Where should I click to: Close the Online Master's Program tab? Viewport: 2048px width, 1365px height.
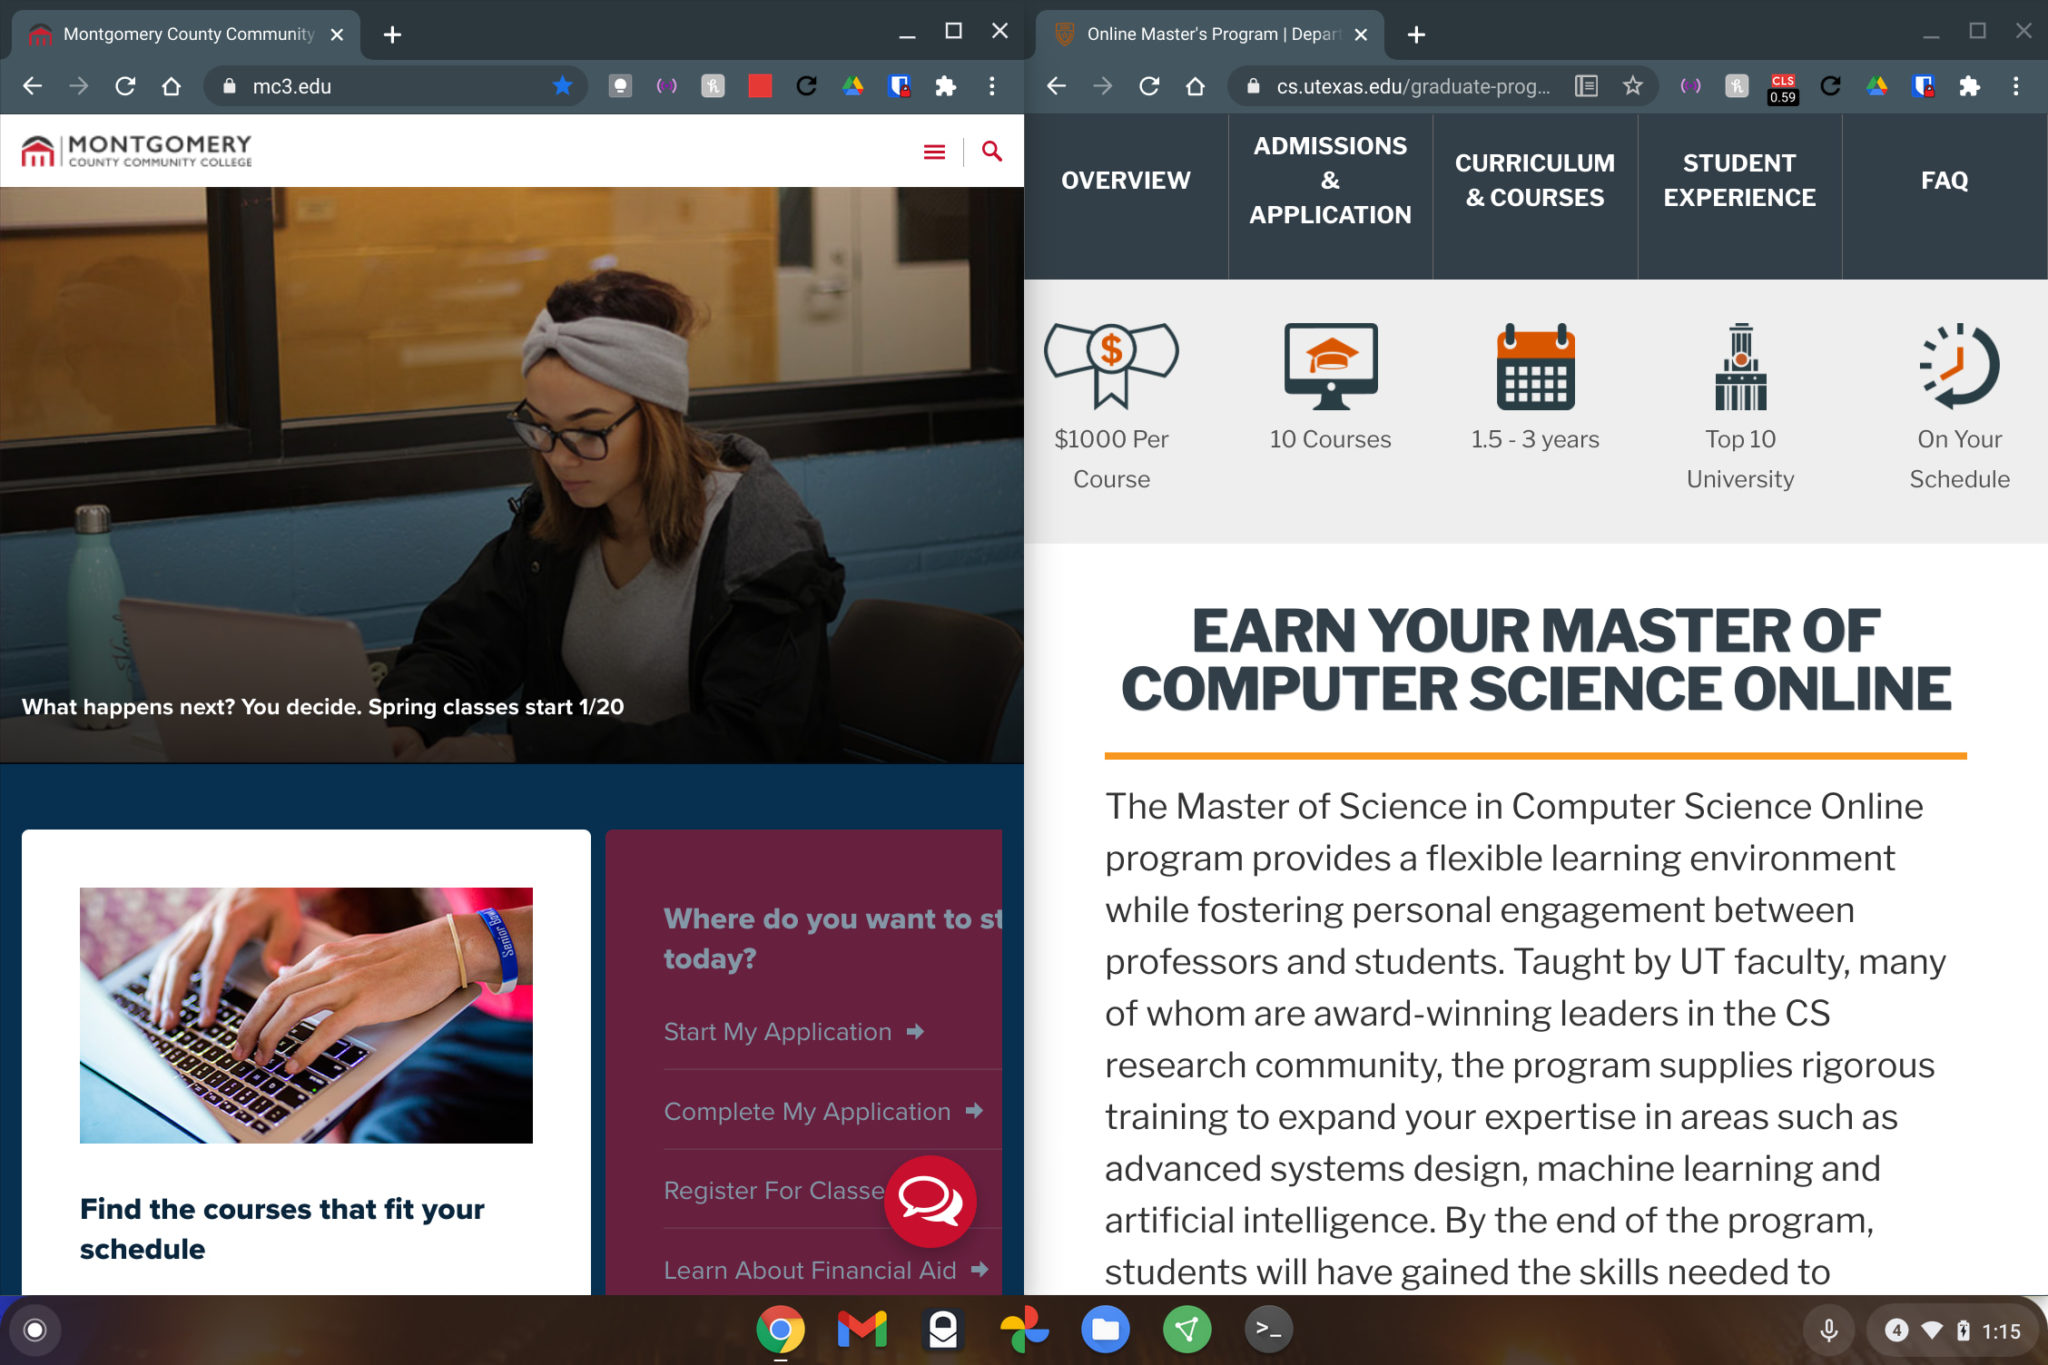[1361, 35]
